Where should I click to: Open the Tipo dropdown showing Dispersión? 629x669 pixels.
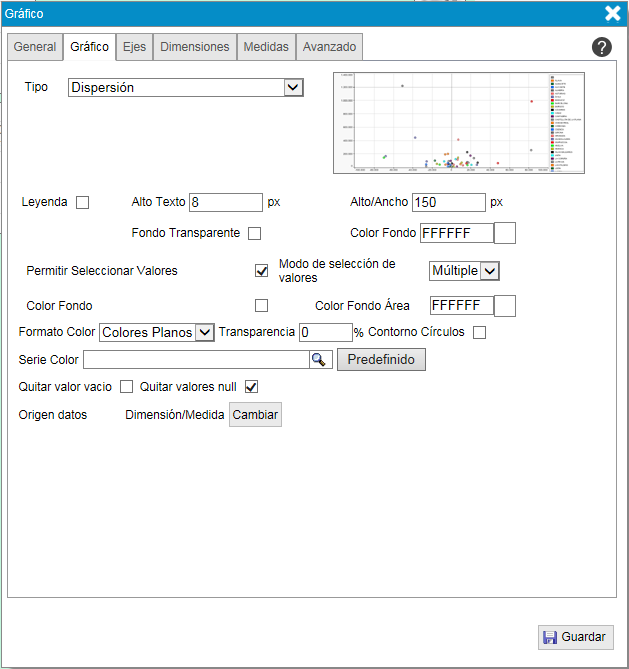[x=186, y=88]
